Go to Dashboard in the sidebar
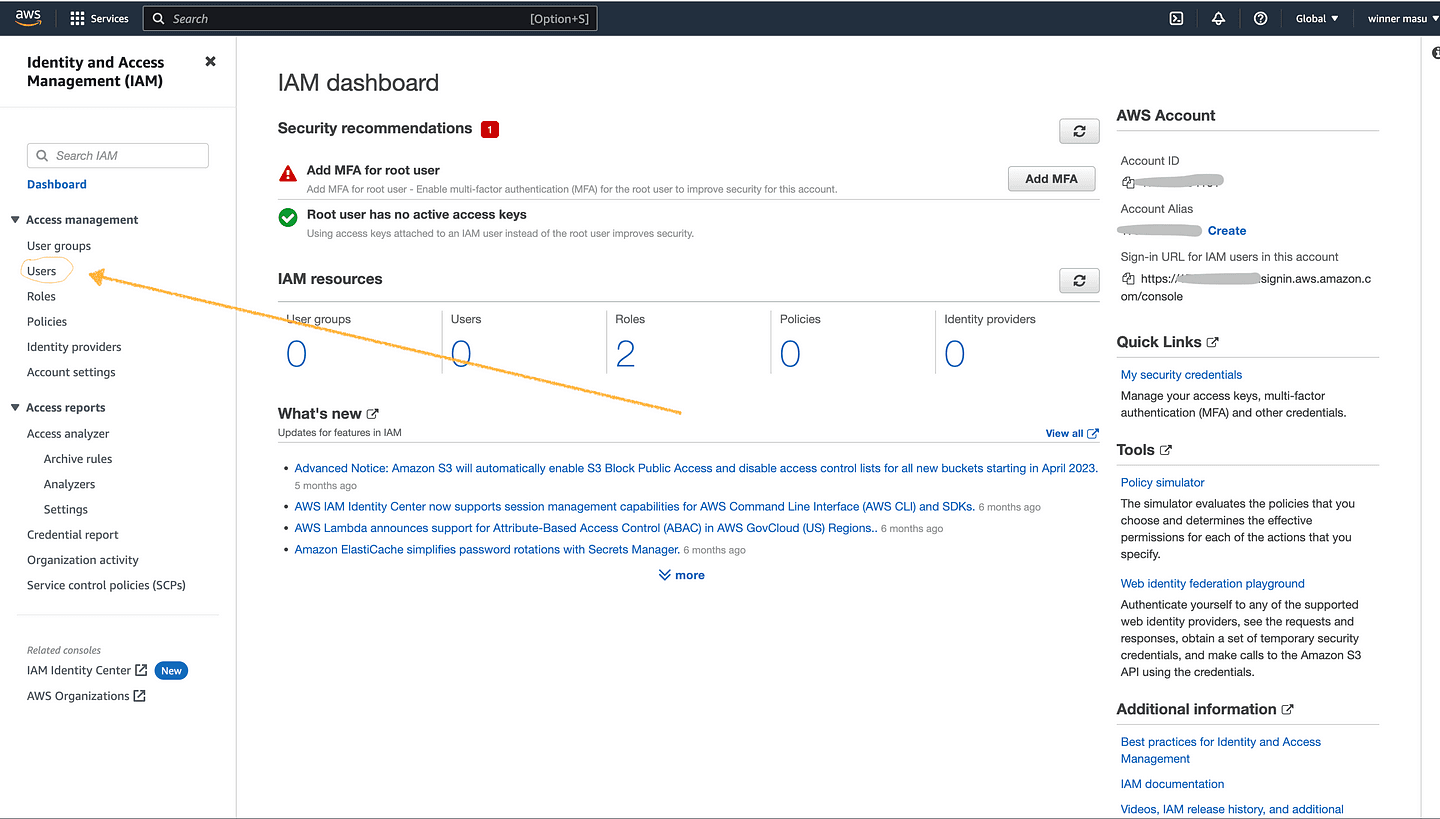The height and width of the screenshot is (819, 1440). [x=57, y=184]
